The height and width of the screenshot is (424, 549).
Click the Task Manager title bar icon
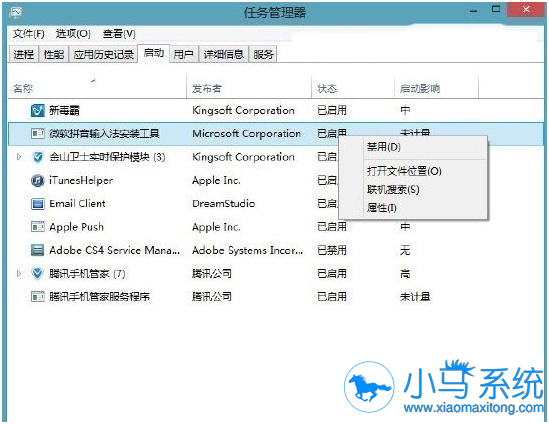pyautogui.click(x=16, y=13)
